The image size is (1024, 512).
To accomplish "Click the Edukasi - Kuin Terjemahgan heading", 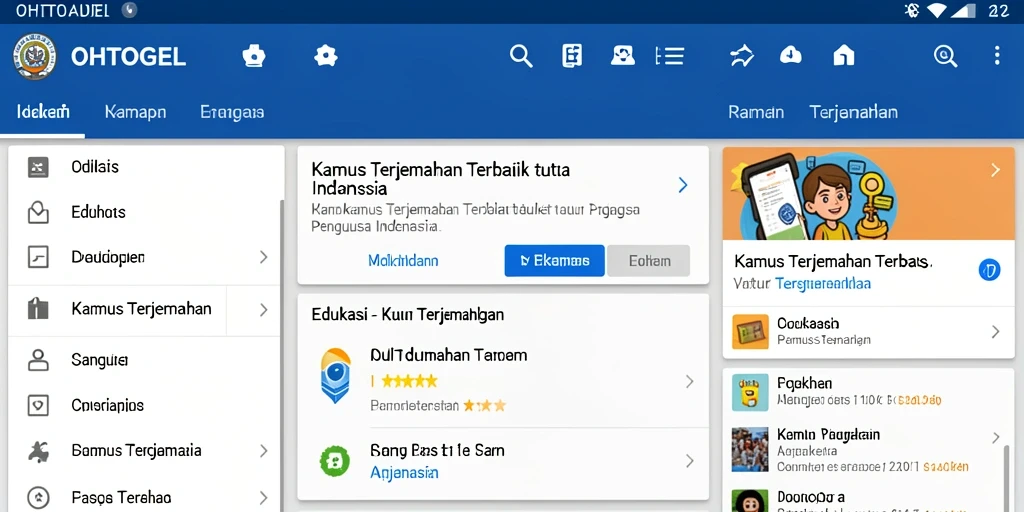I will [408, 315].
